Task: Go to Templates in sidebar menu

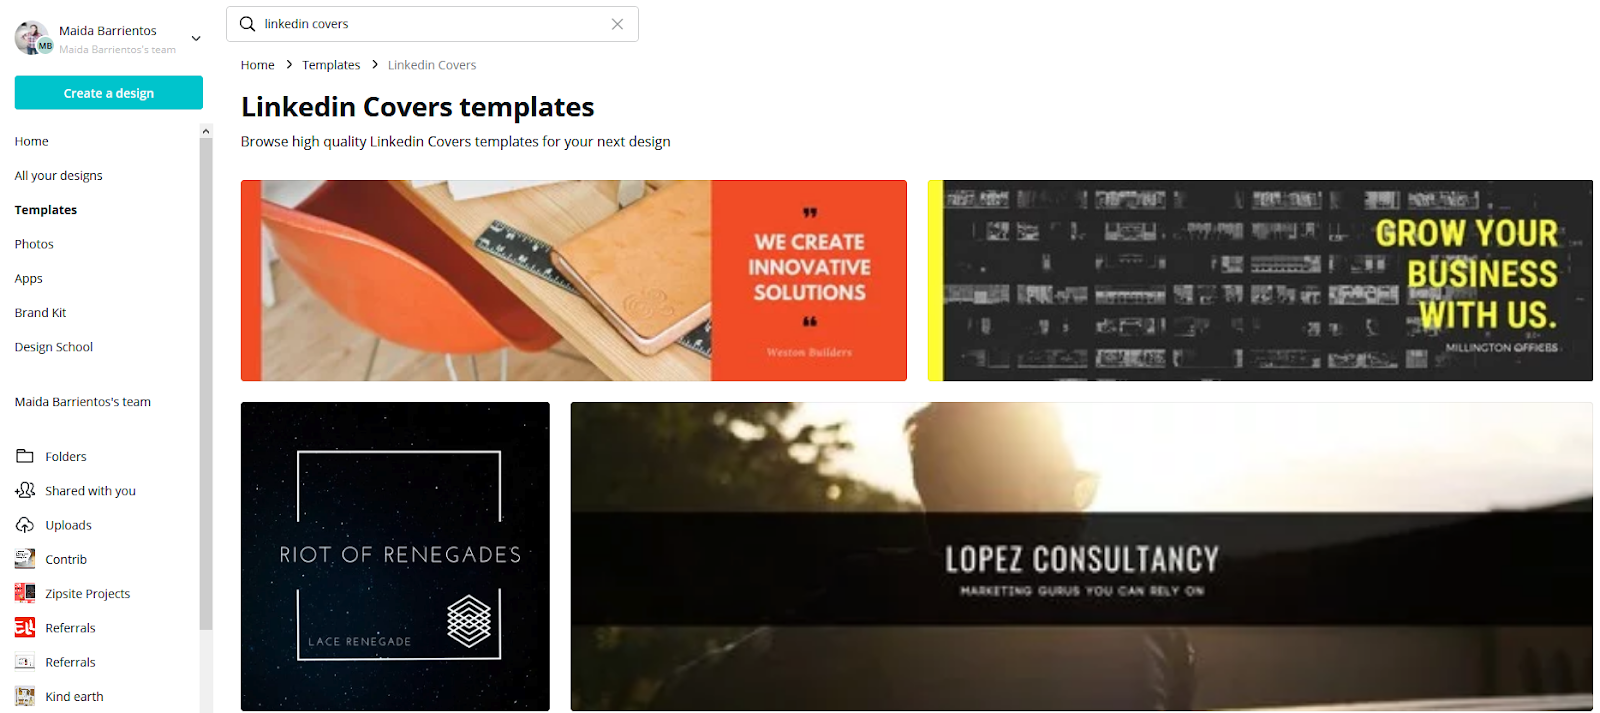Action: coord(46,210)
